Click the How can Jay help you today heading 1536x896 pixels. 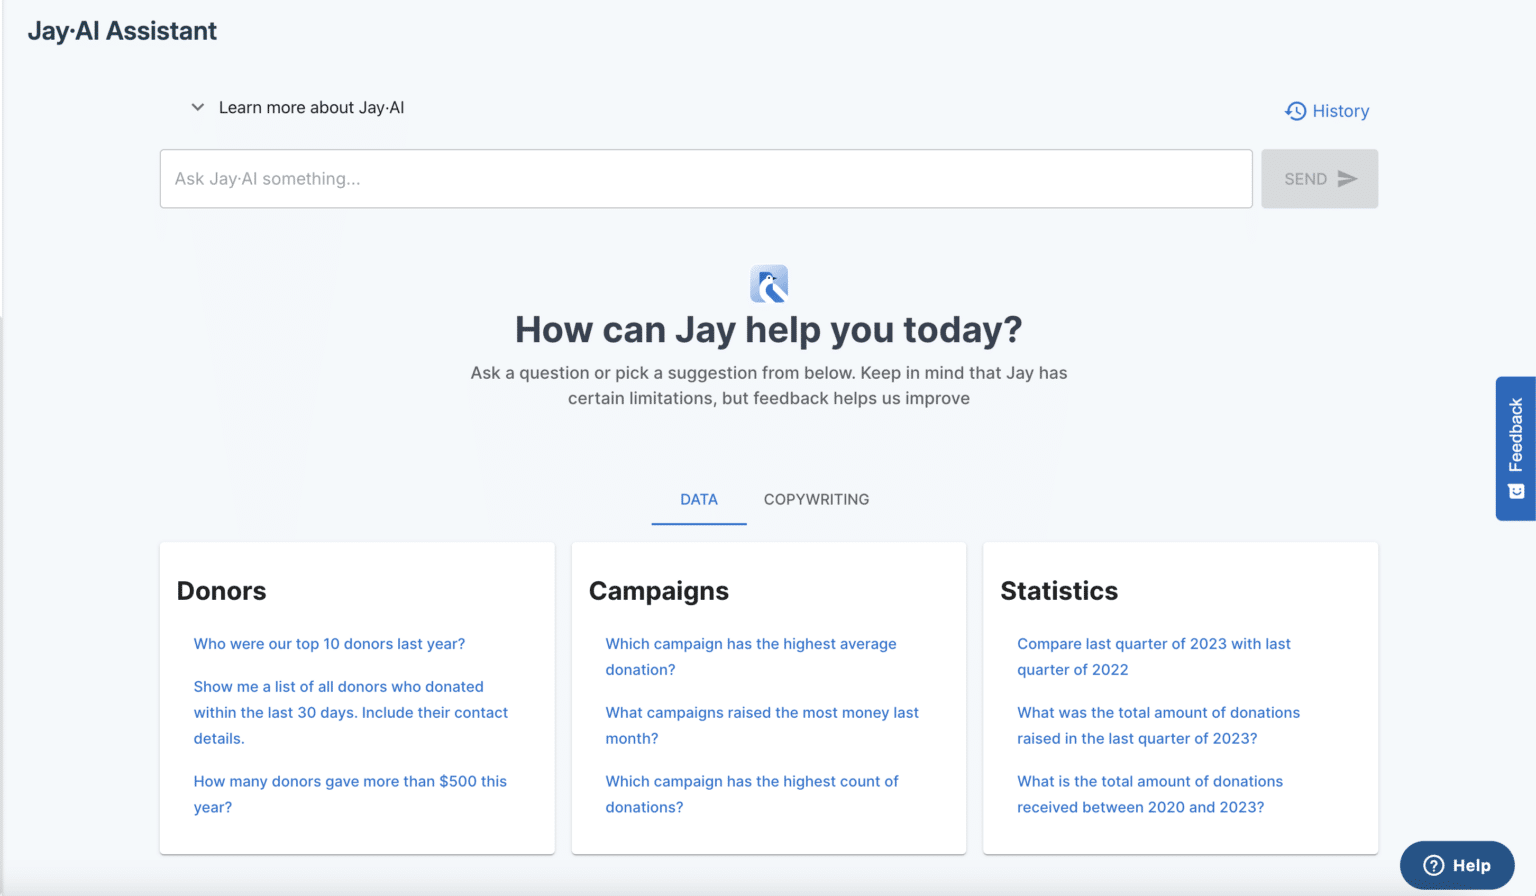tap(768, 330)
